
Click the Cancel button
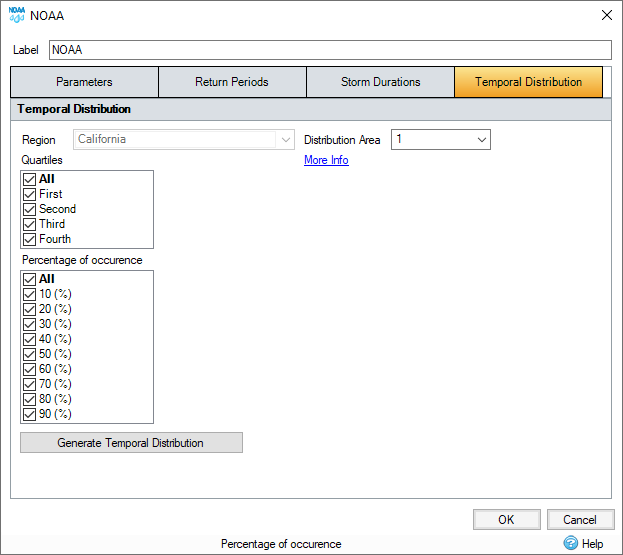580,520
